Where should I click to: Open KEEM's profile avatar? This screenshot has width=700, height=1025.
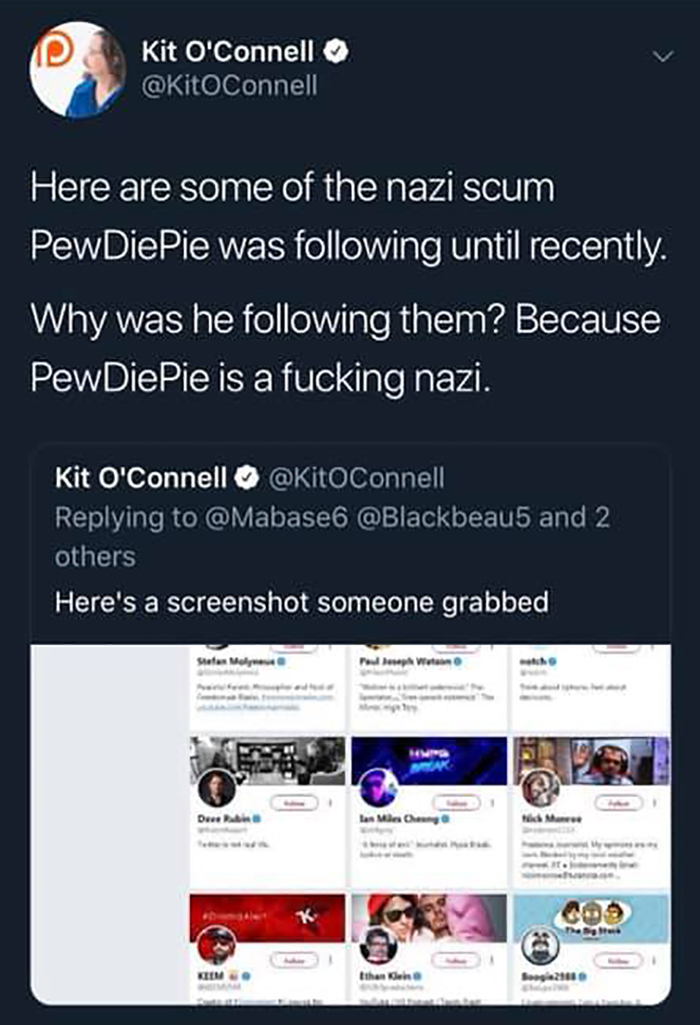[216, 946]
